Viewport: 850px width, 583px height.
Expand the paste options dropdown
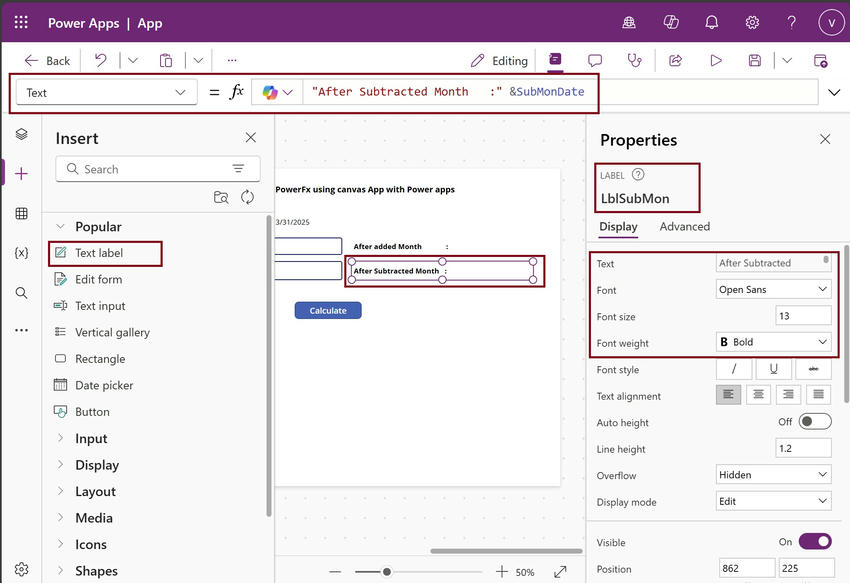click(x=198, y=60)
